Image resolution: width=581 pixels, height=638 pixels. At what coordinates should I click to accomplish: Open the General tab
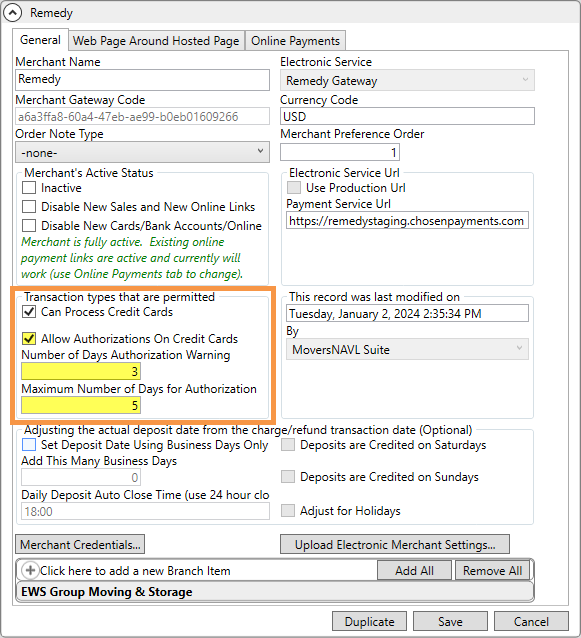click(40, 40)
